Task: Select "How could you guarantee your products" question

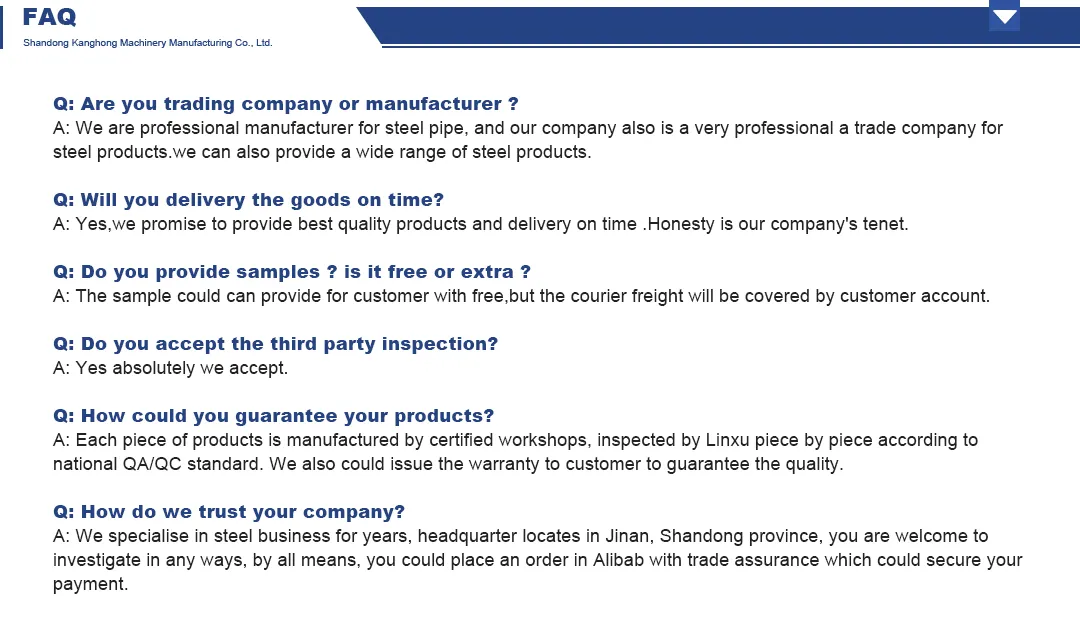Action: click(x=273, y=416)
